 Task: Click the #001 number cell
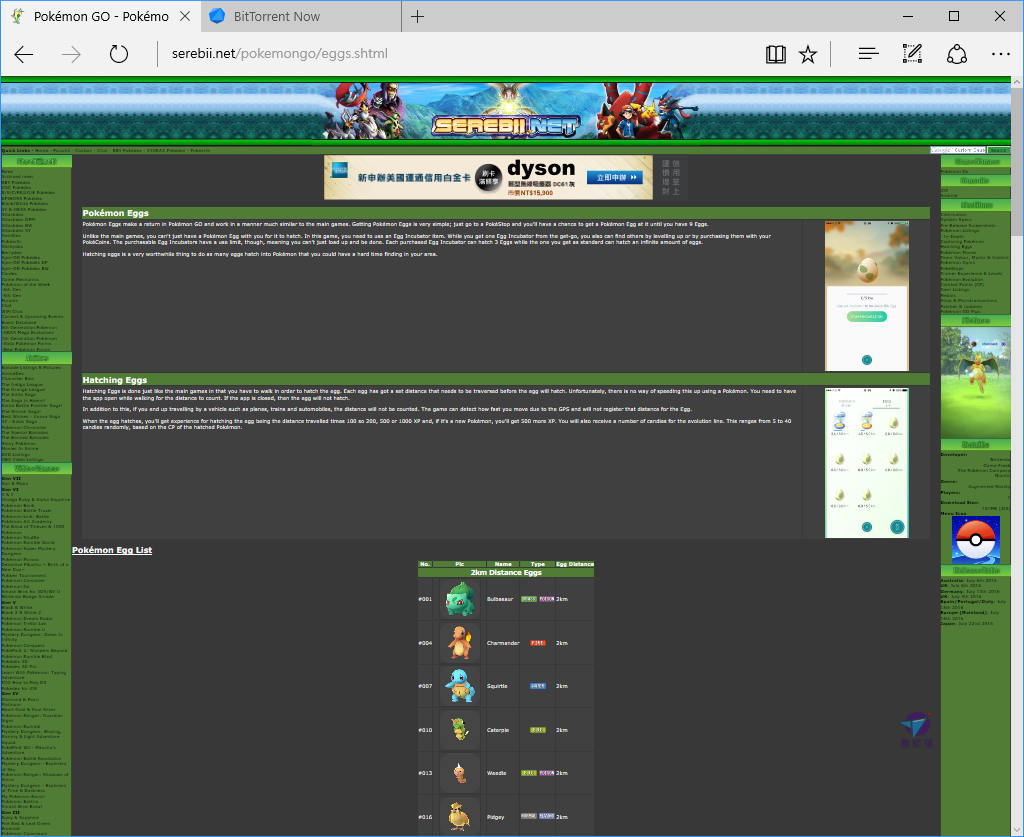[x=425, y=599]
